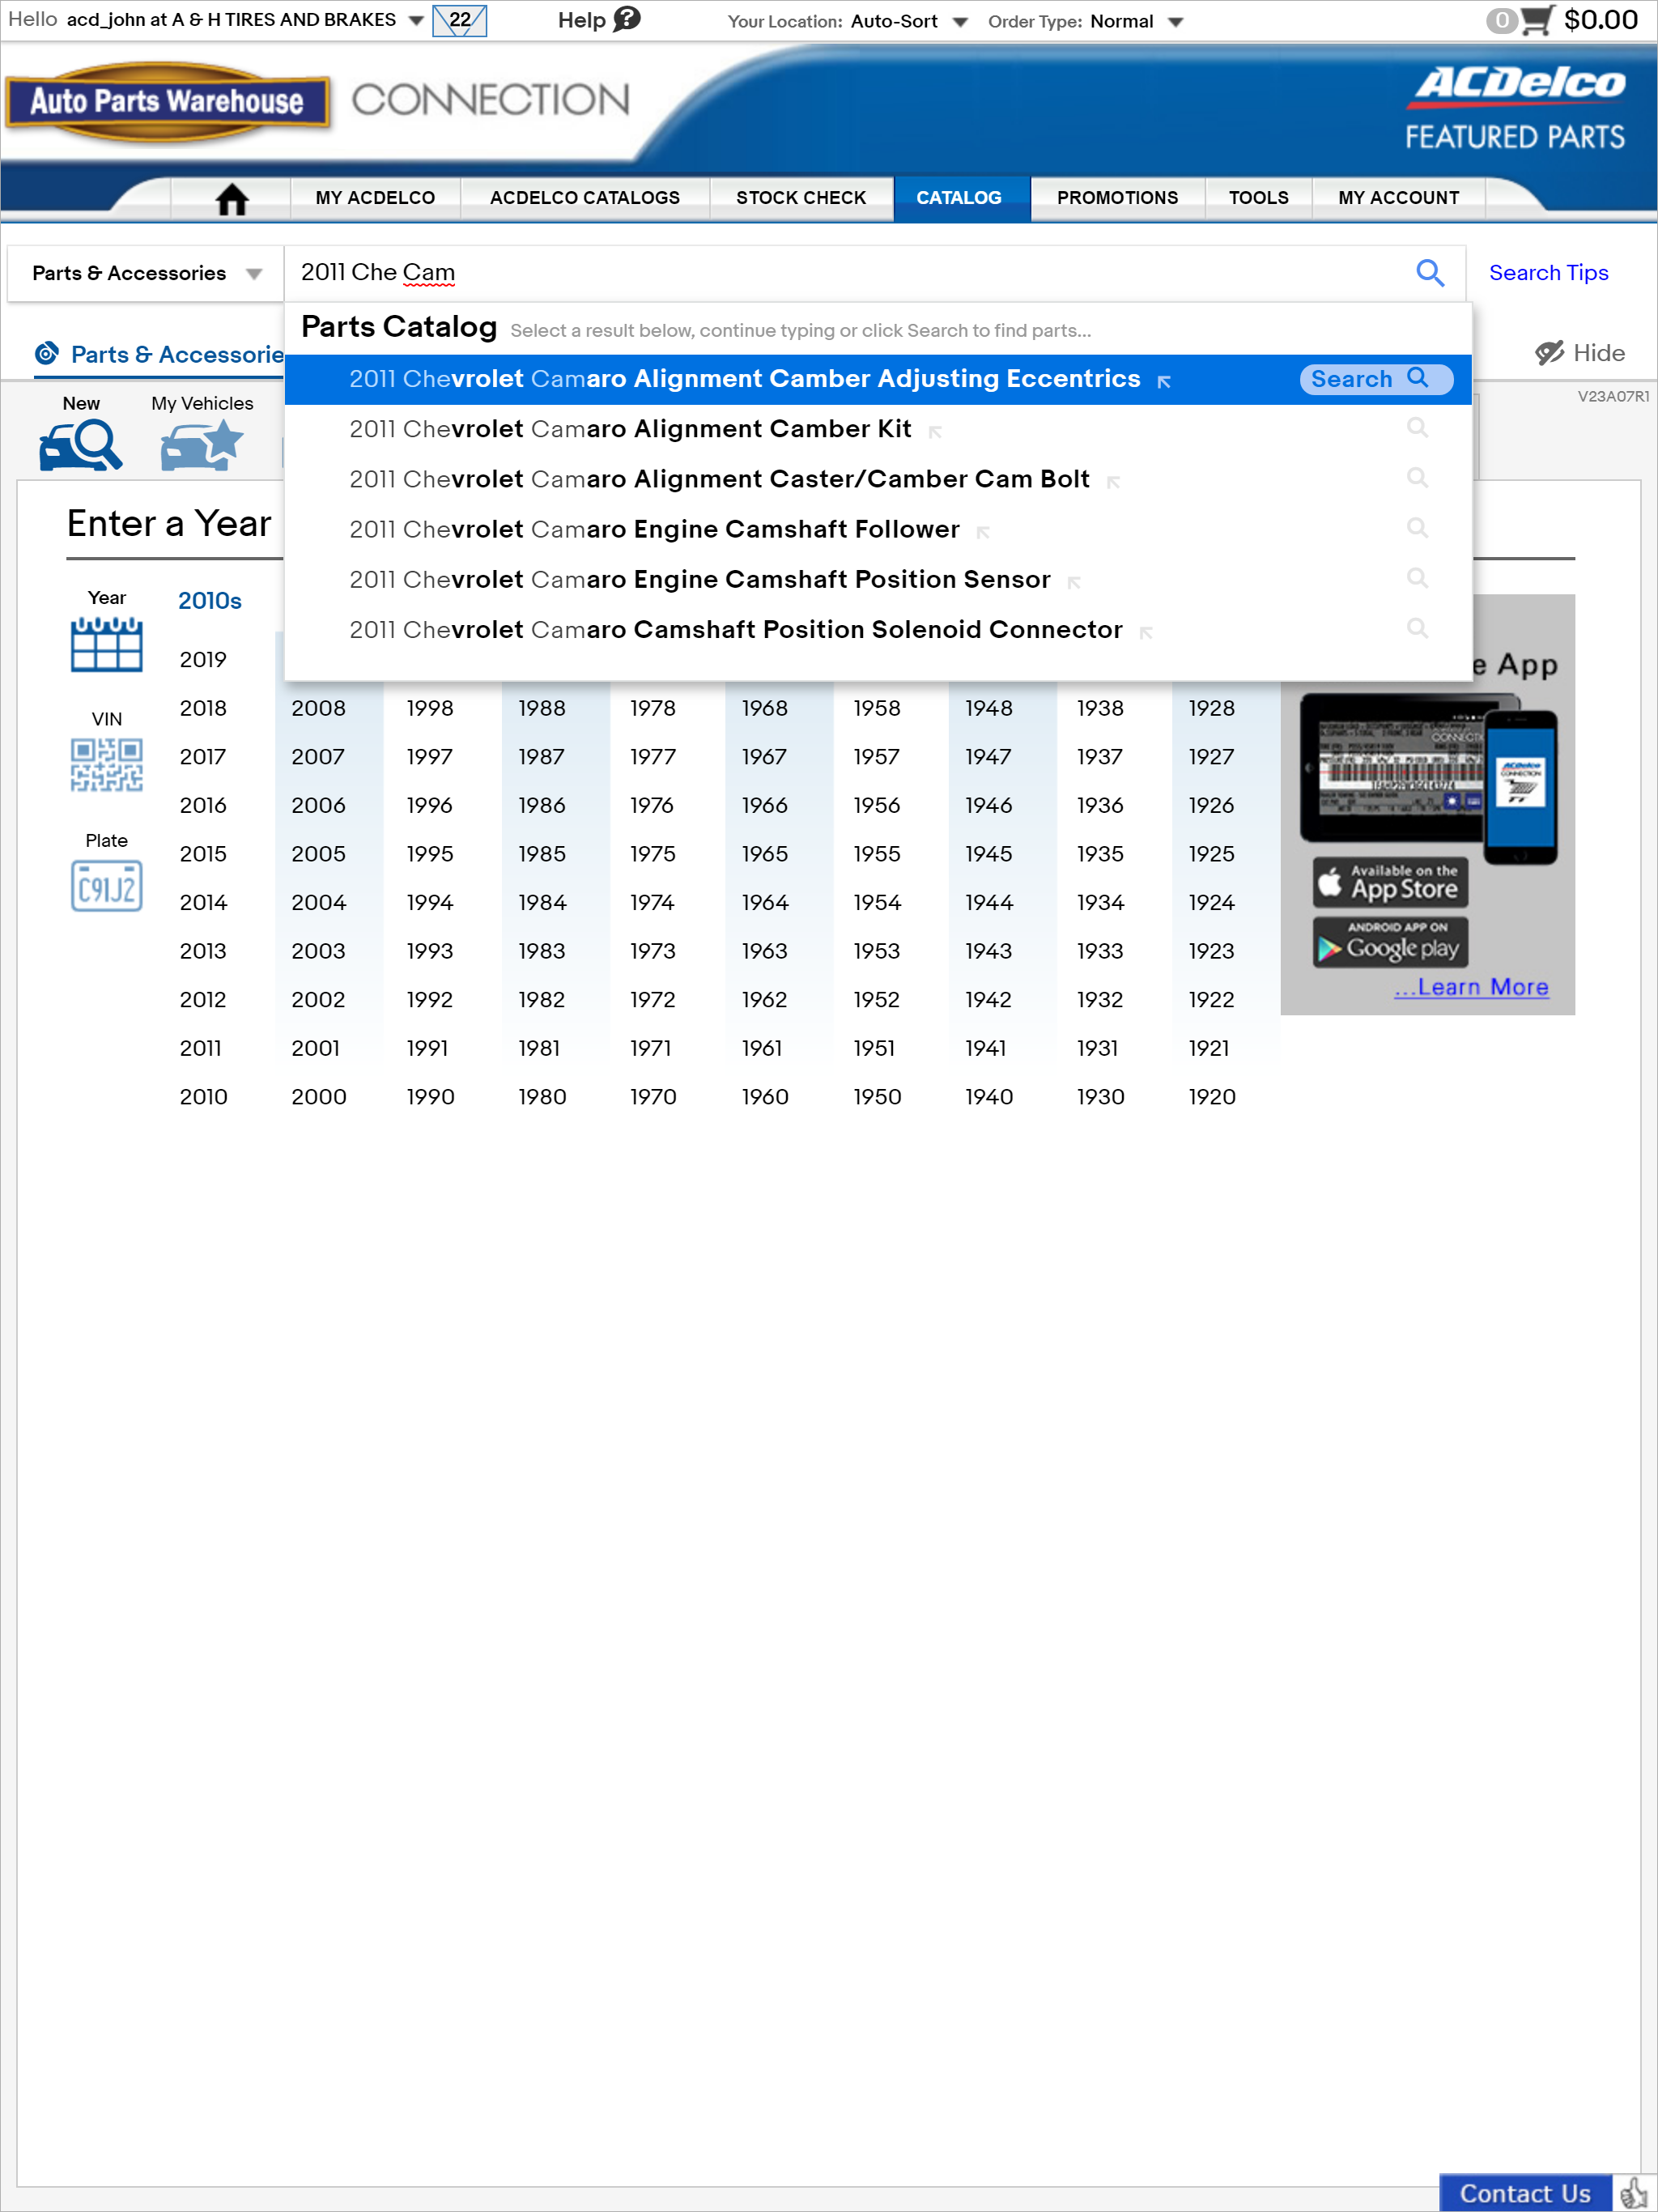Click the home icon in navigation bar
Screen dimensions: 1658x2212
pyautogui.click(x=231, y=199)
